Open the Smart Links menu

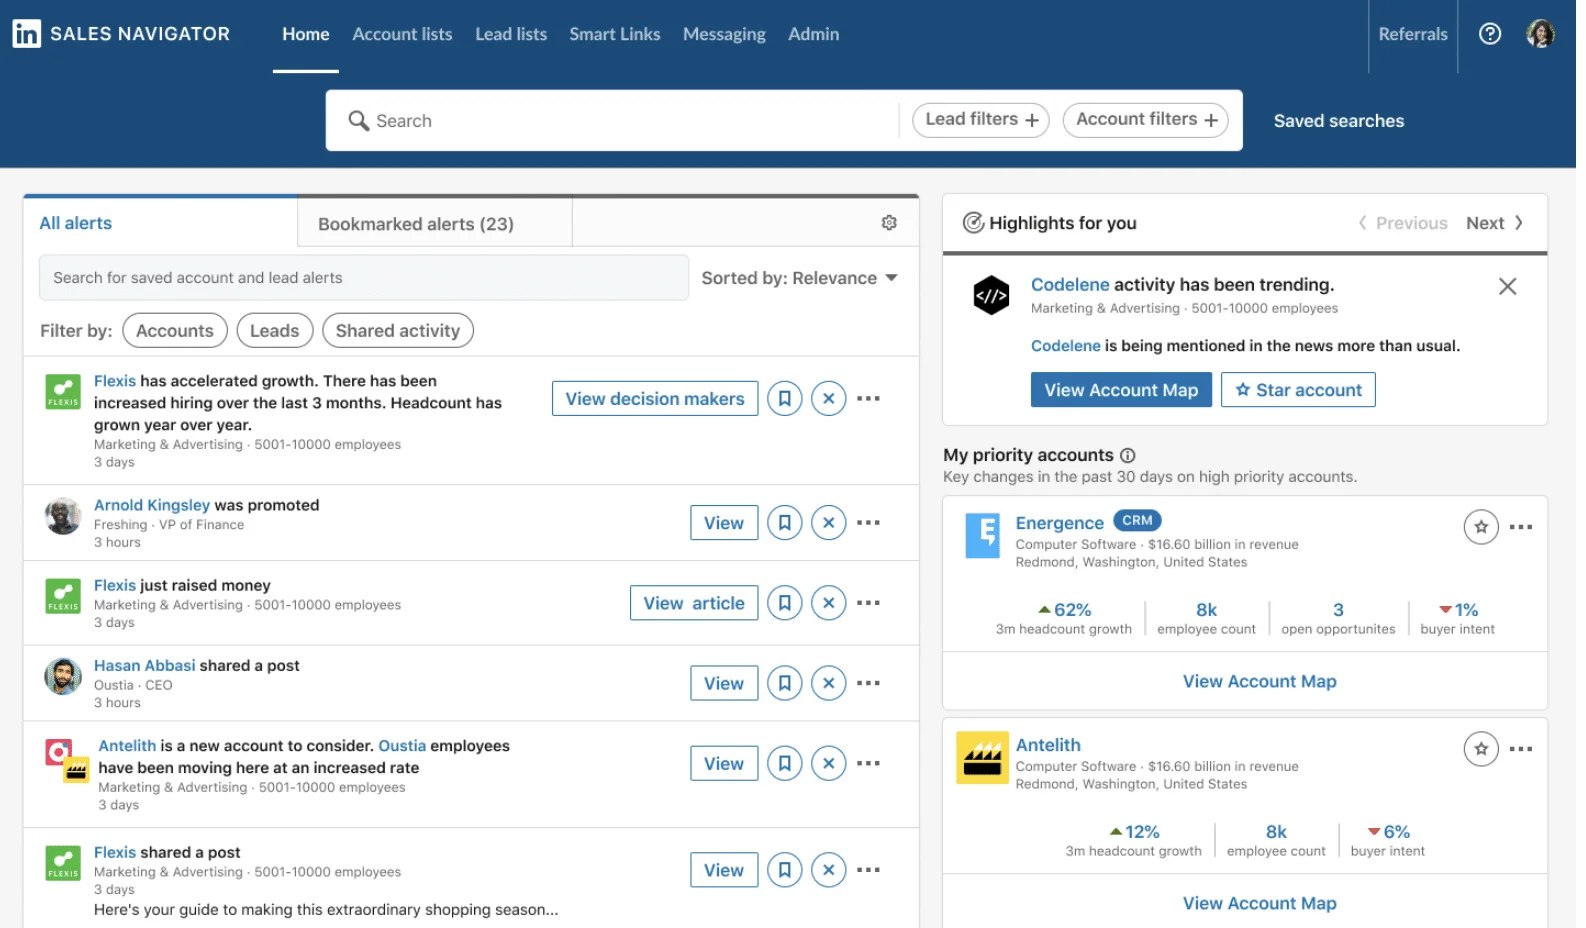tap(615, 34)
